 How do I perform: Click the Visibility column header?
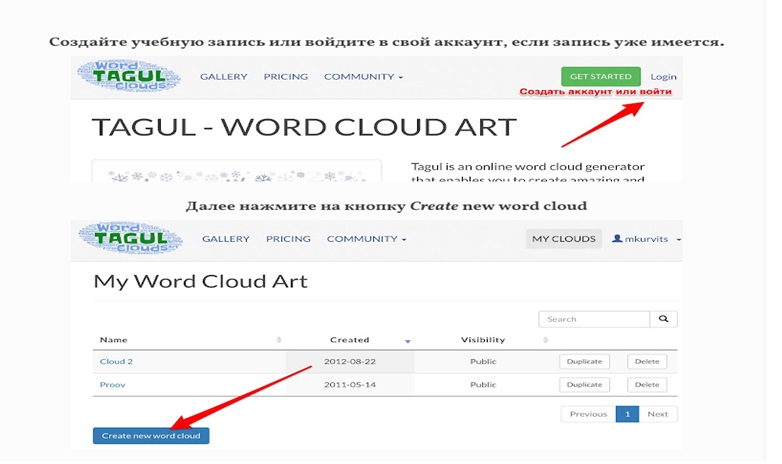(483, 340)
